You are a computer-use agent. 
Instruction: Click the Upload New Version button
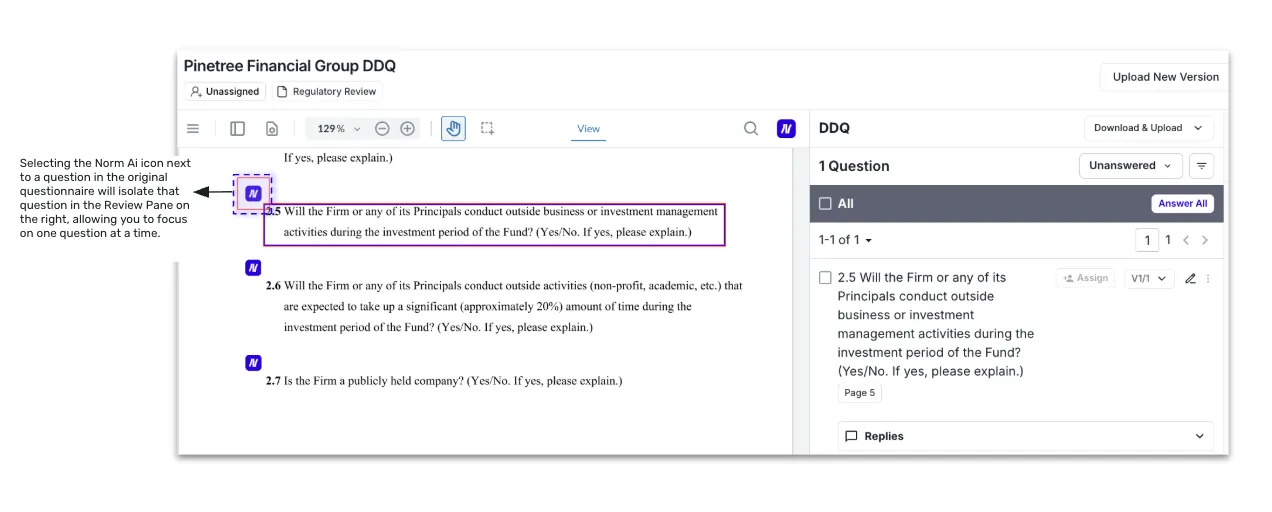coord(1165,77)
